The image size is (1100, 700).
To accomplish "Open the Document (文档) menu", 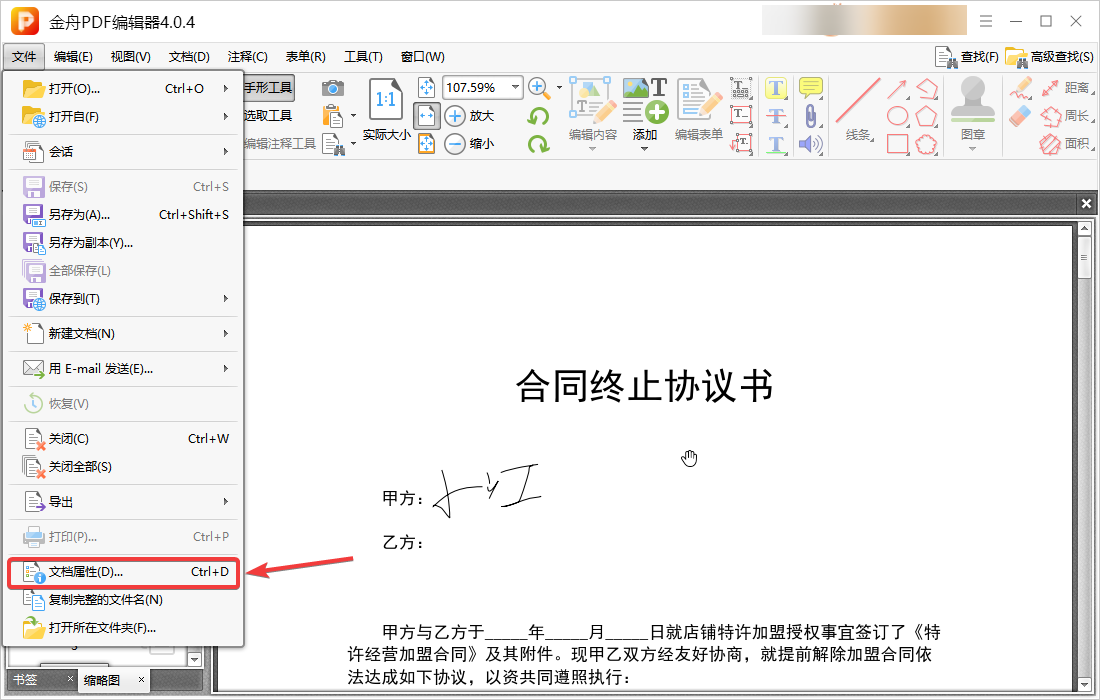I will pyautogui.click(x=189, y=57).
